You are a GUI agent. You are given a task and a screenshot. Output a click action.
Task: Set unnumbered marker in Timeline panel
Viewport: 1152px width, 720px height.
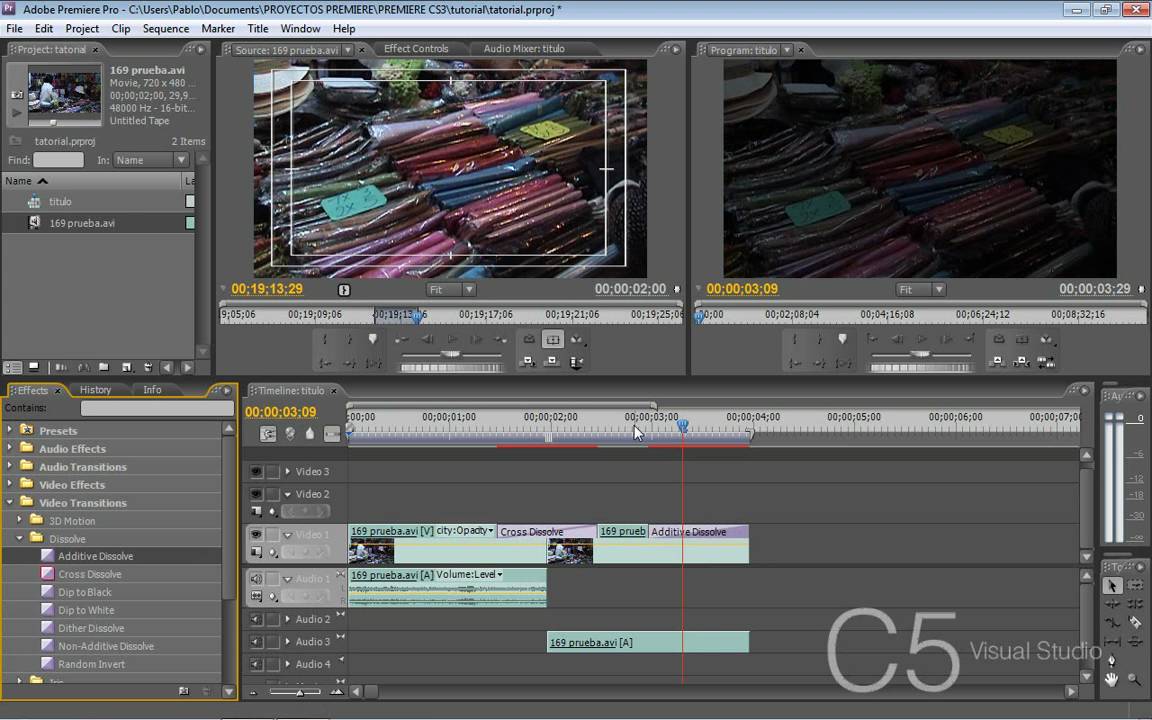(310, 434)
